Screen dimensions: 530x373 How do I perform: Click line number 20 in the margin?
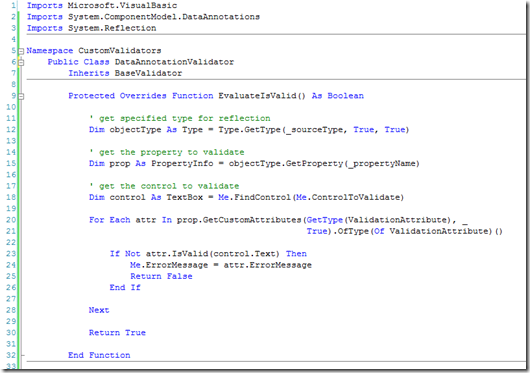point(11,220)
